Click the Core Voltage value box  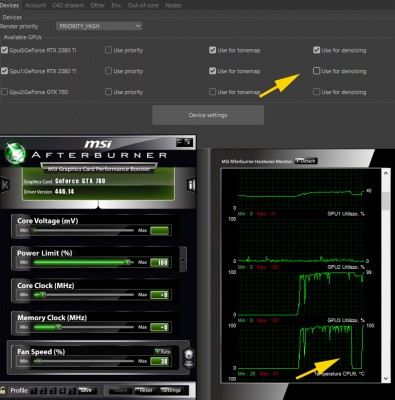(x=160, y=230)
